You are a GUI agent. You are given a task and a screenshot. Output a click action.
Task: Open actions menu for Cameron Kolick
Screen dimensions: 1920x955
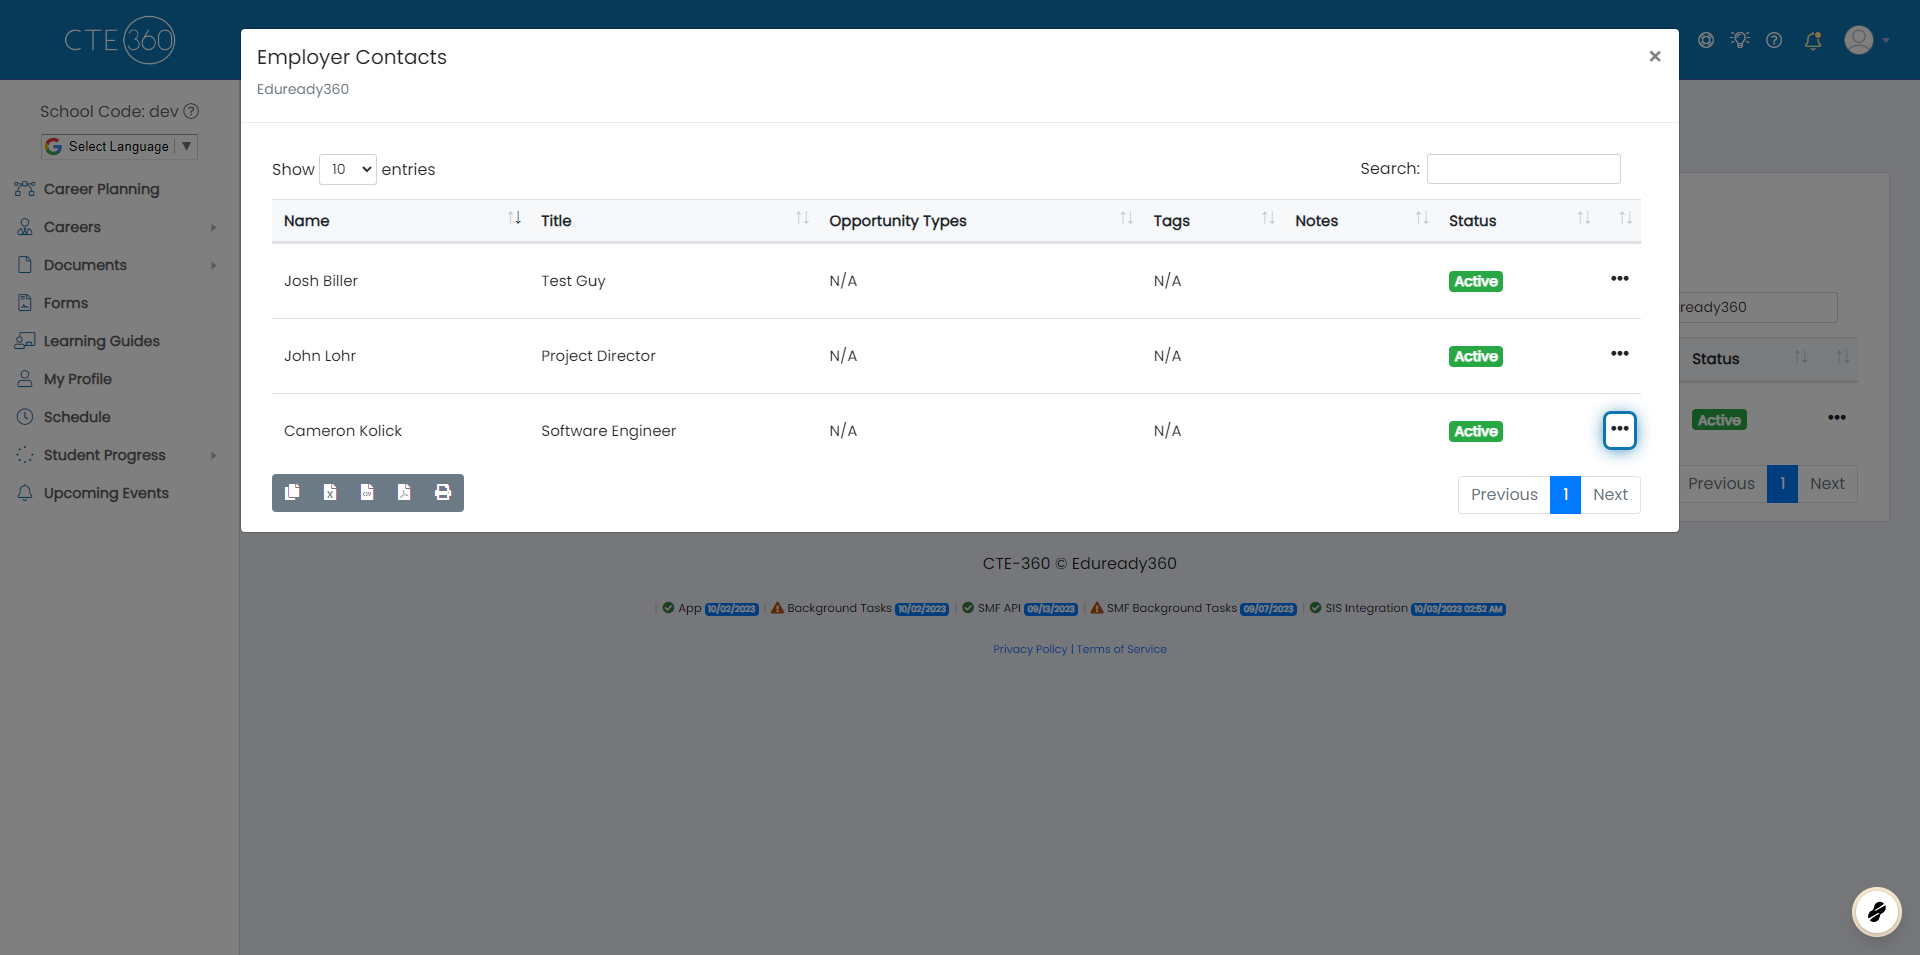point(1620,430)
